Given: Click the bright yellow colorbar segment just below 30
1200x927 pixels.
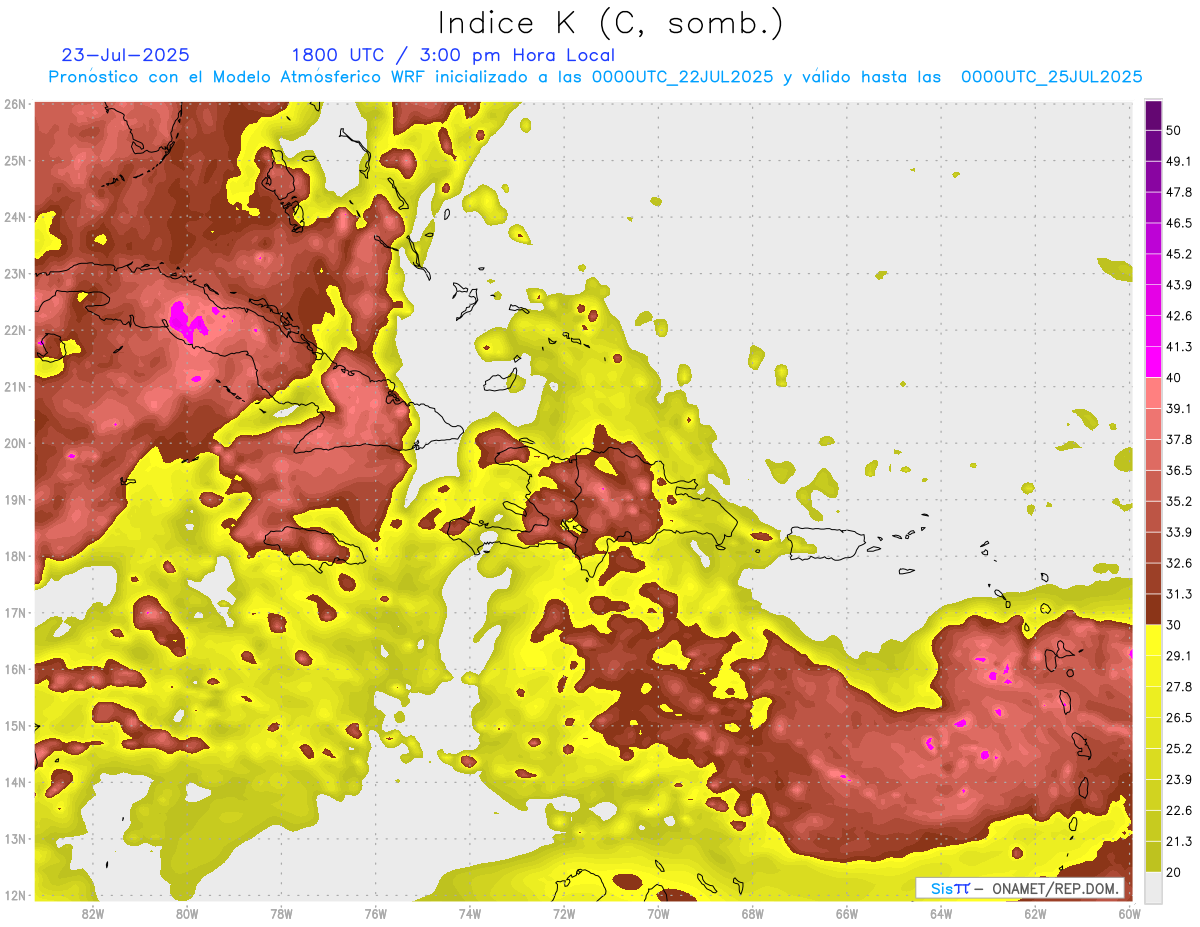Looking at the screenshot, I should [x=1153, y=640].
